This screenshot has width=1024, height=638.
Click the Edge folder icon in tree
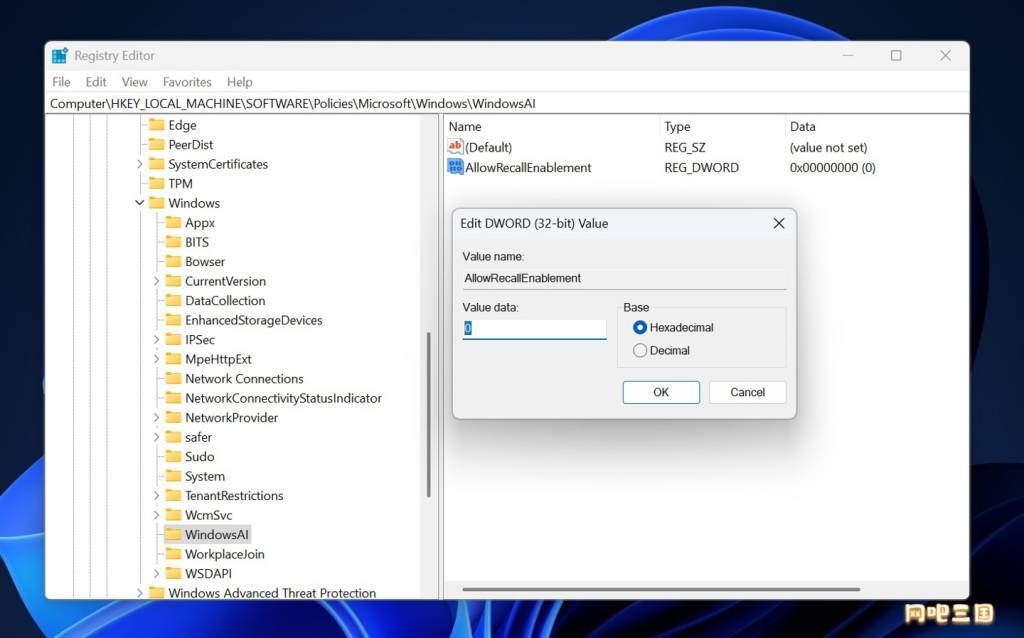coord(157,125)
